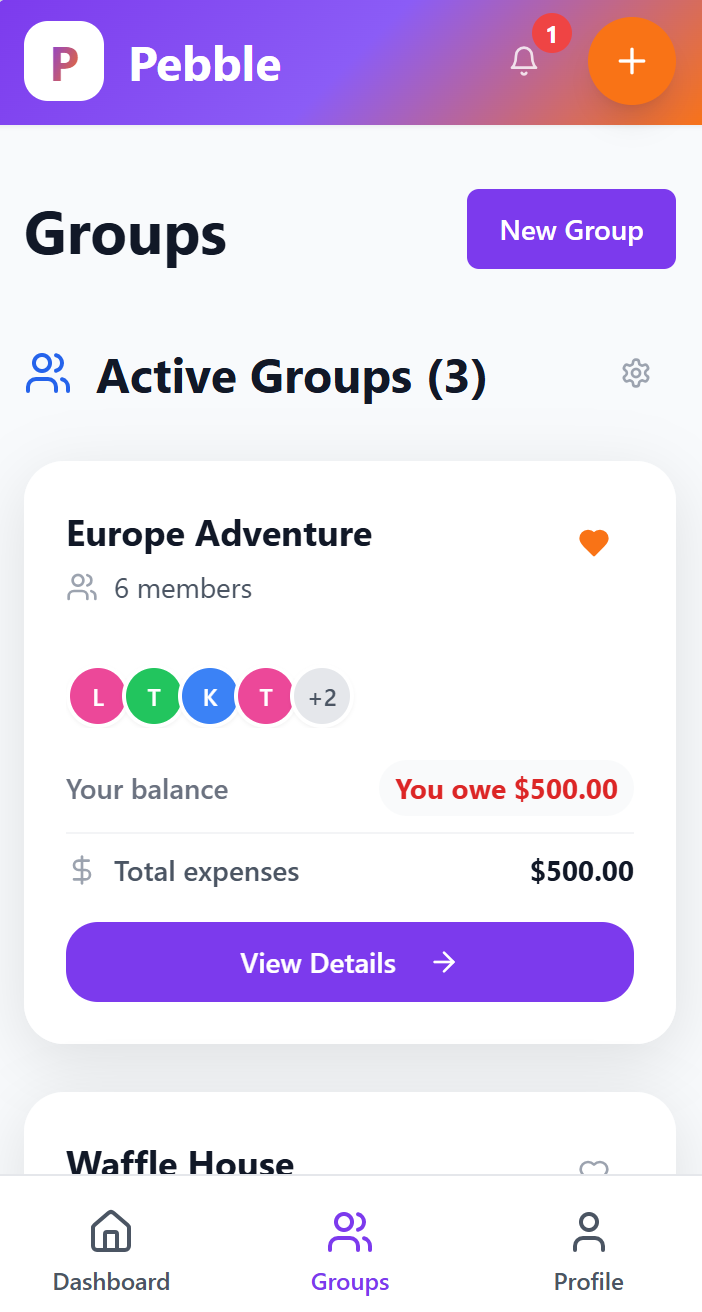Click the Europe Adventure members icon

click(82, 588)
